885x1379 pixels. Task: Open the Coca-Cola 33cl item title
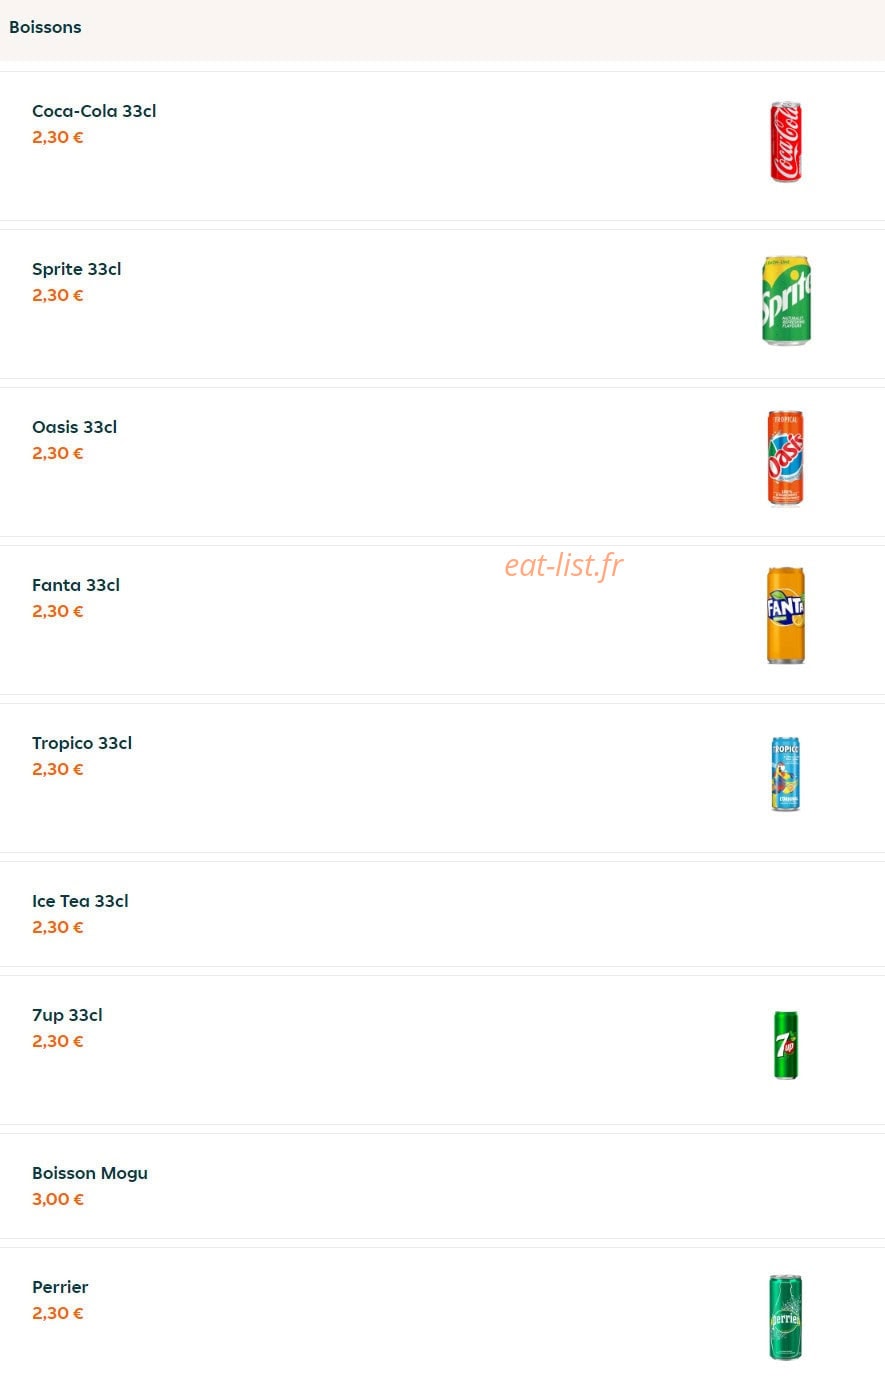(x=94, y=111)
